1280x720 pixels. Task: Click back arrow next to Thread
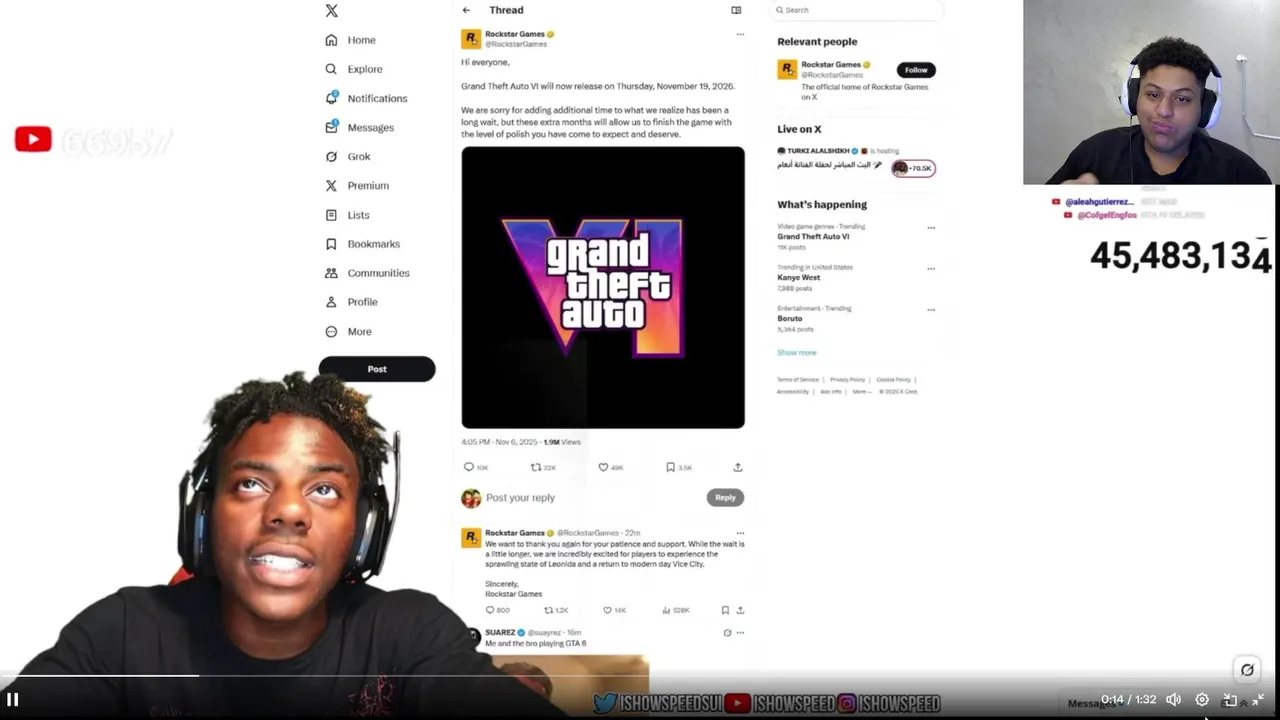[x=466, y=10]
